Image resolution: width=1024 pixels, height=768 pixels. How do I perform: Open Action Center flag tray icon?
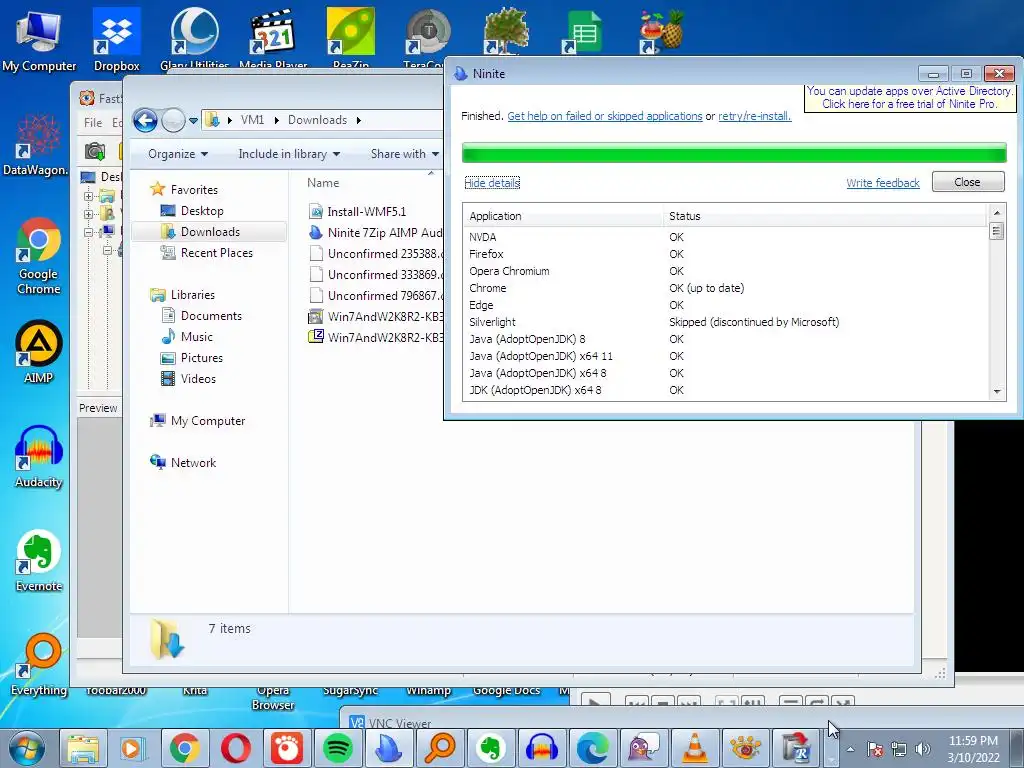(875, 749)
